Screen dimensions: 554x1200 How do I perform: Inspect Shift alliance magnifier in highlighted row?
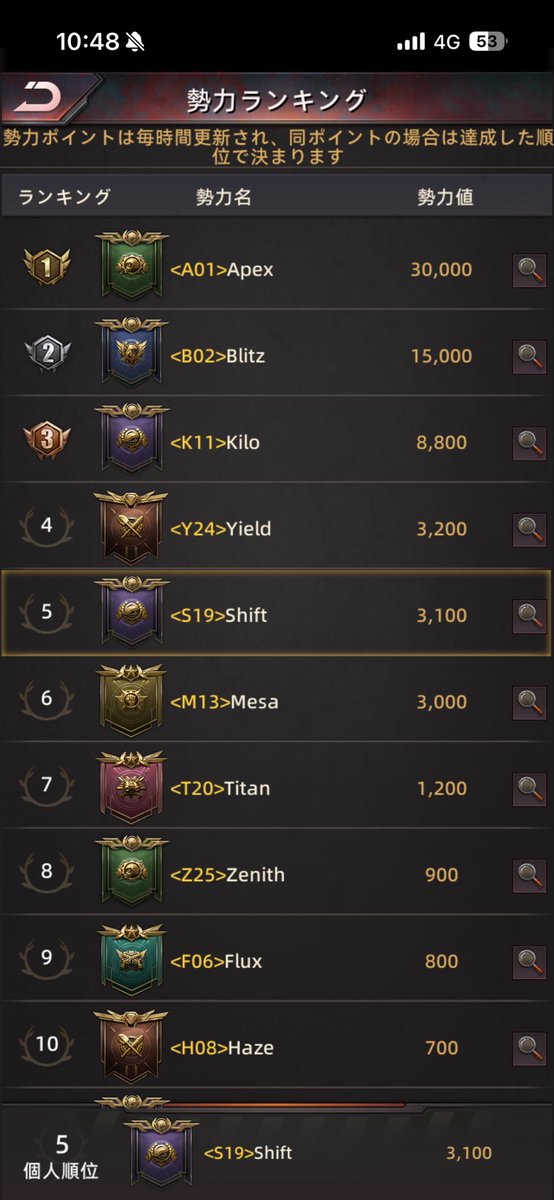529,615
